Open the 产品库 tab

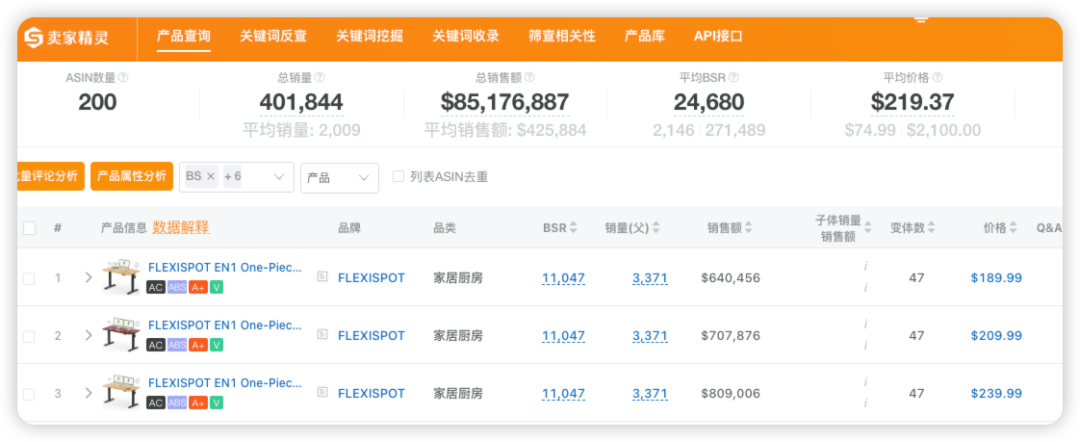[645, 36]
